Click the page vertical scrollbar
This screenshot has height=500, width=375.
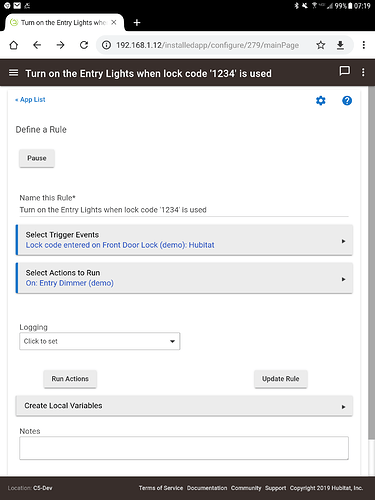tap(371, 263)
